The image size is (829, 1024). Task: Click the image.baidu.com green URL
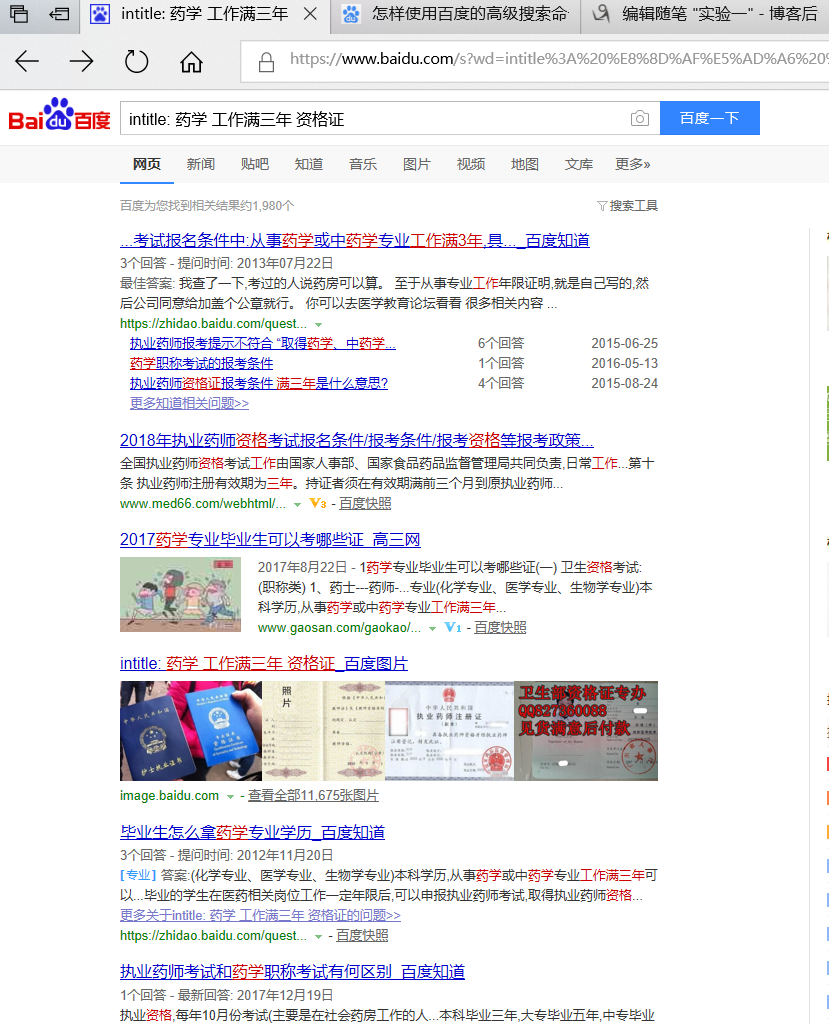click(169, 795)
